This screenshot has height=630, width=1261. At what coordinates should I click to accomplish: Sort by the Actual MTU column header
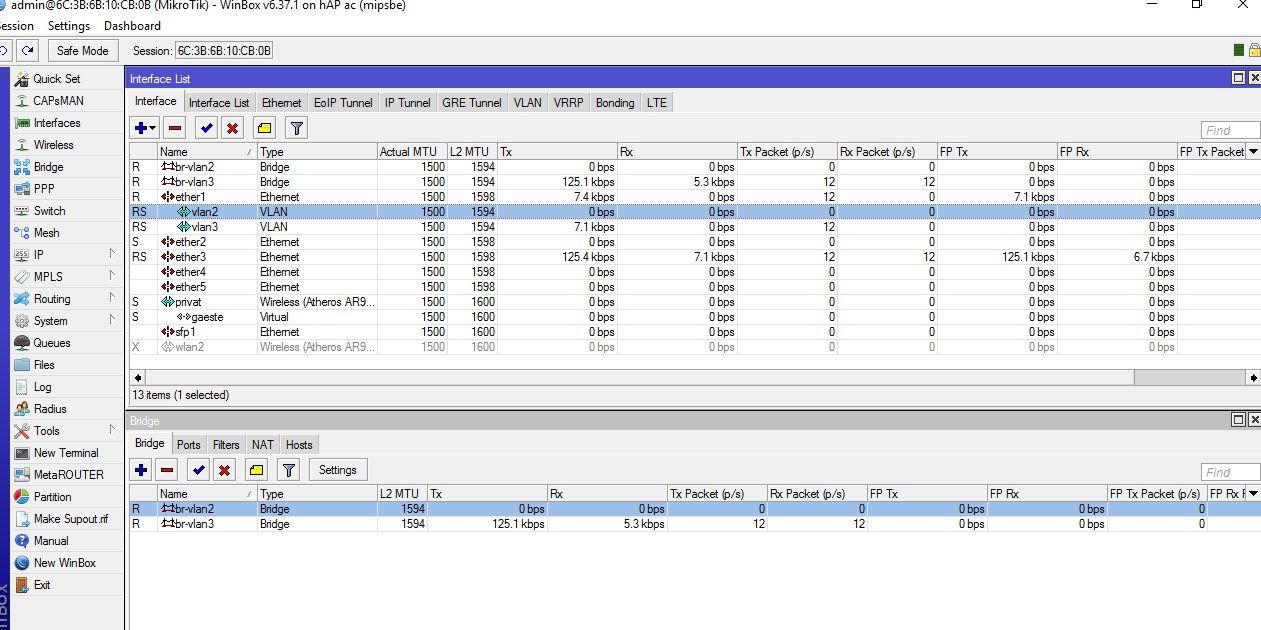tap(411, 152)
